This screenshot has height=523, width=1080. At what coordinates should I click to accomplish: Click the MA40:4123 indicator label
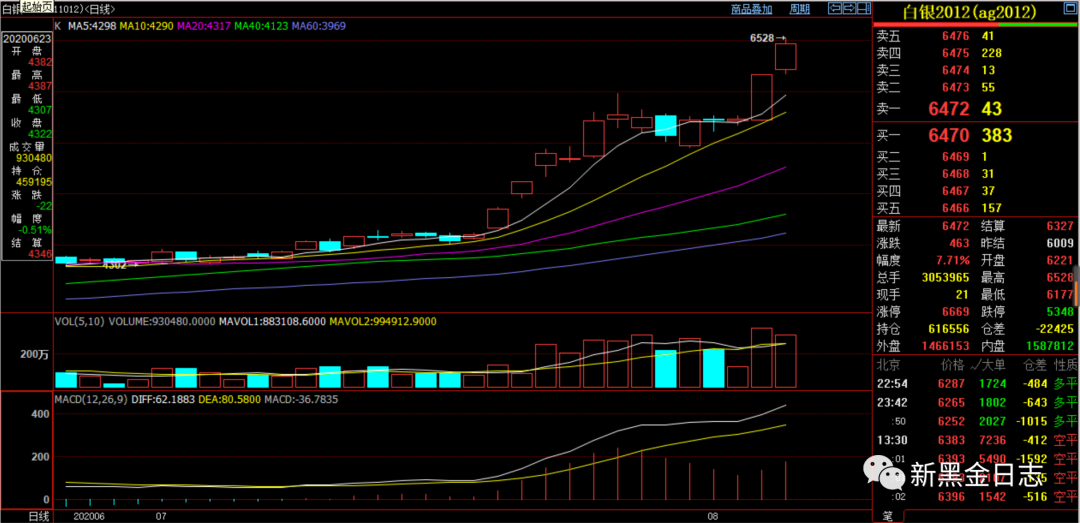click(262, 26)
